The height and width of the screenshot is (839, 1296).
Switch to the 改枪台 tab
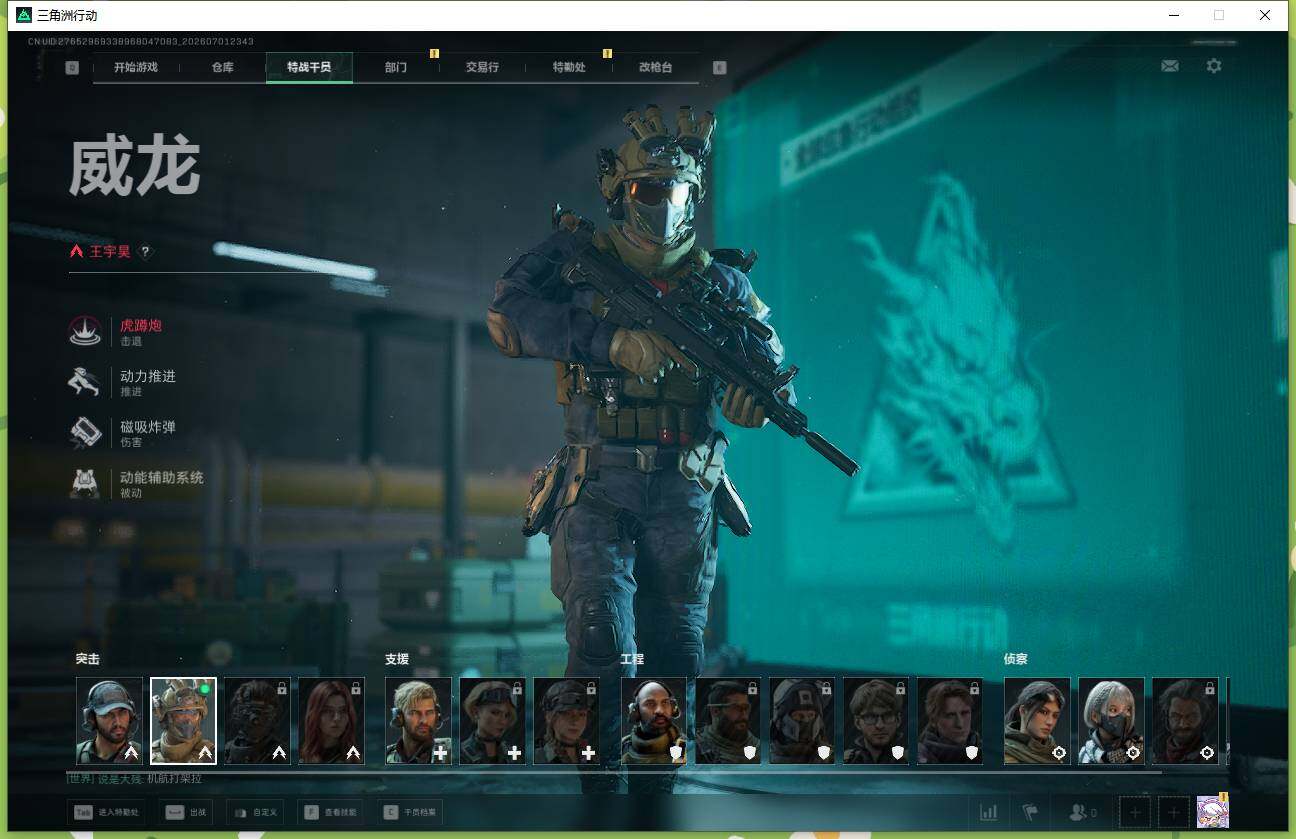(x=656, y=68)
